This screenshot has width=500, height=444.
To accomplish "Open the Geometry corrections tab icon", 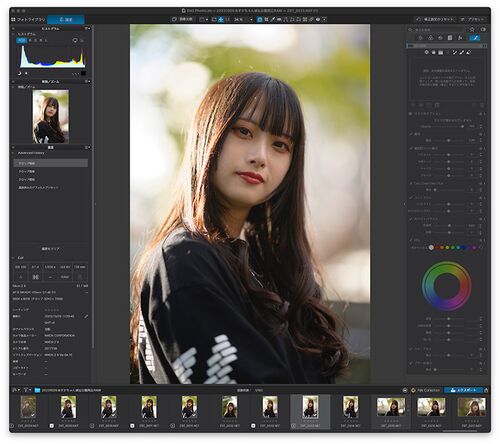I will point(450,38).
